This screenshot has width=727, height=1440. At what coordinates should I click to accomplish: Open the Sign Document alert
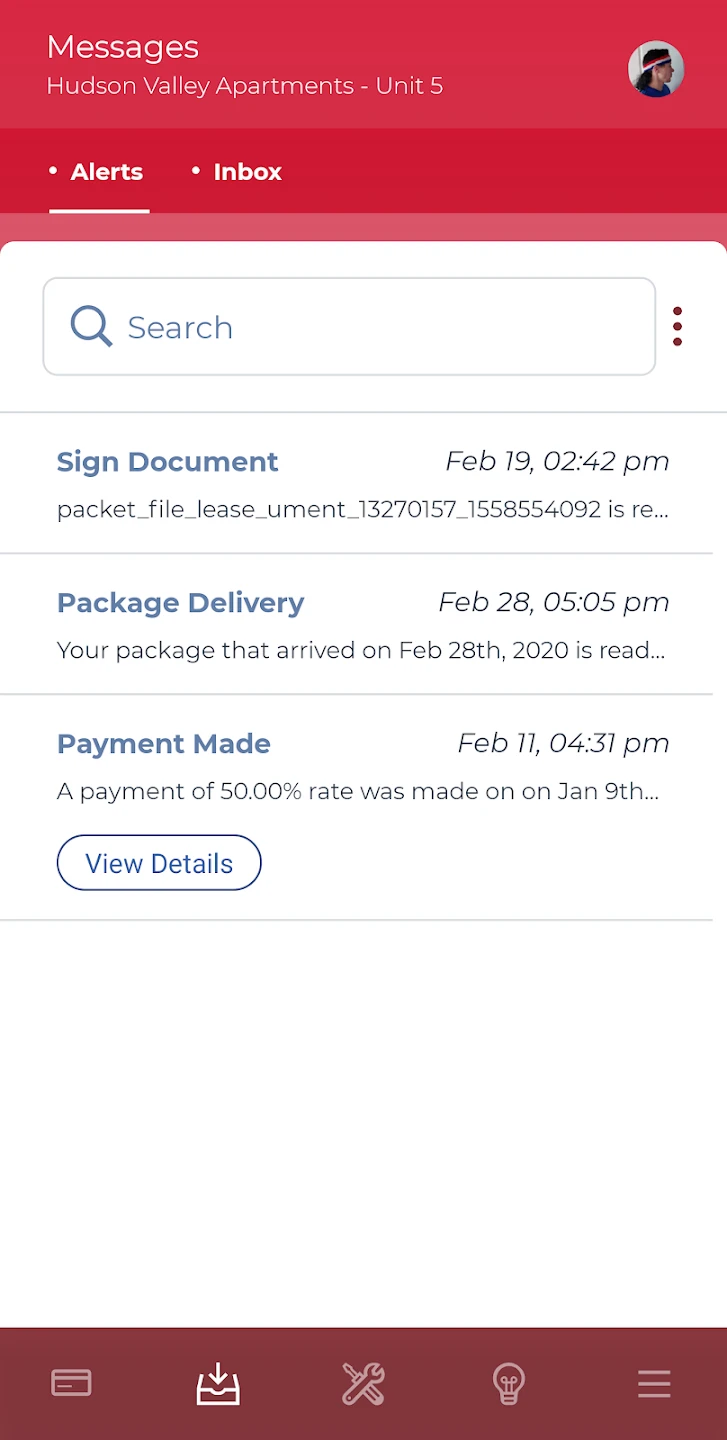coord(167,462)
